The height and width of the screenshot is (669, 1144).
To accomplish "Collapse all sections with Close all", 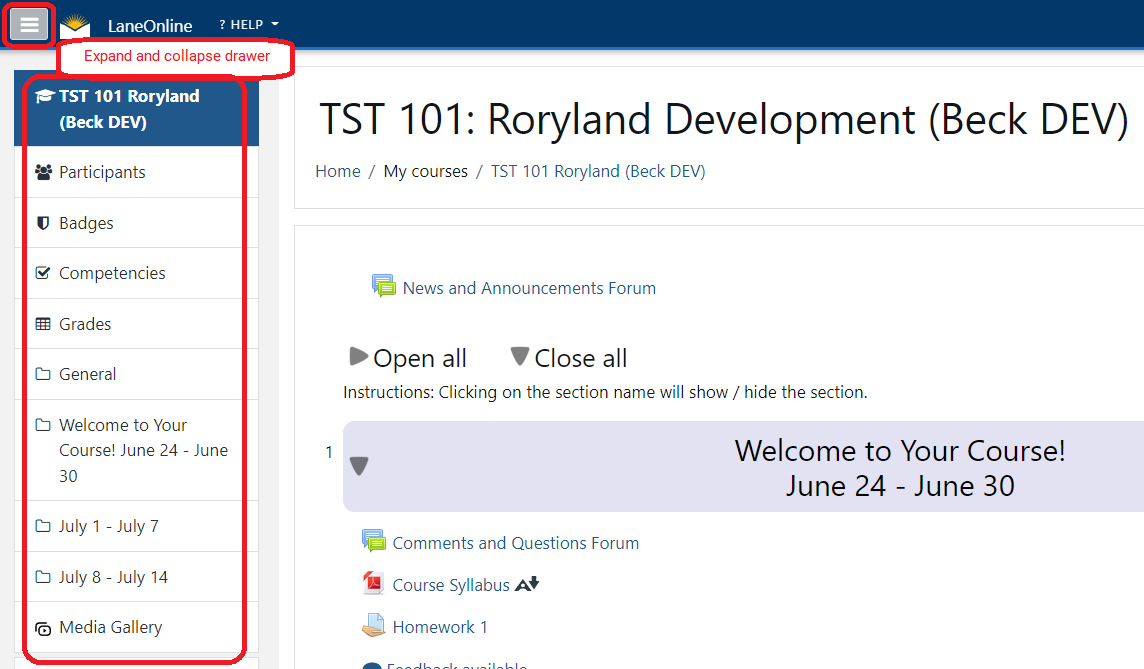I will (x=569, y=358).
